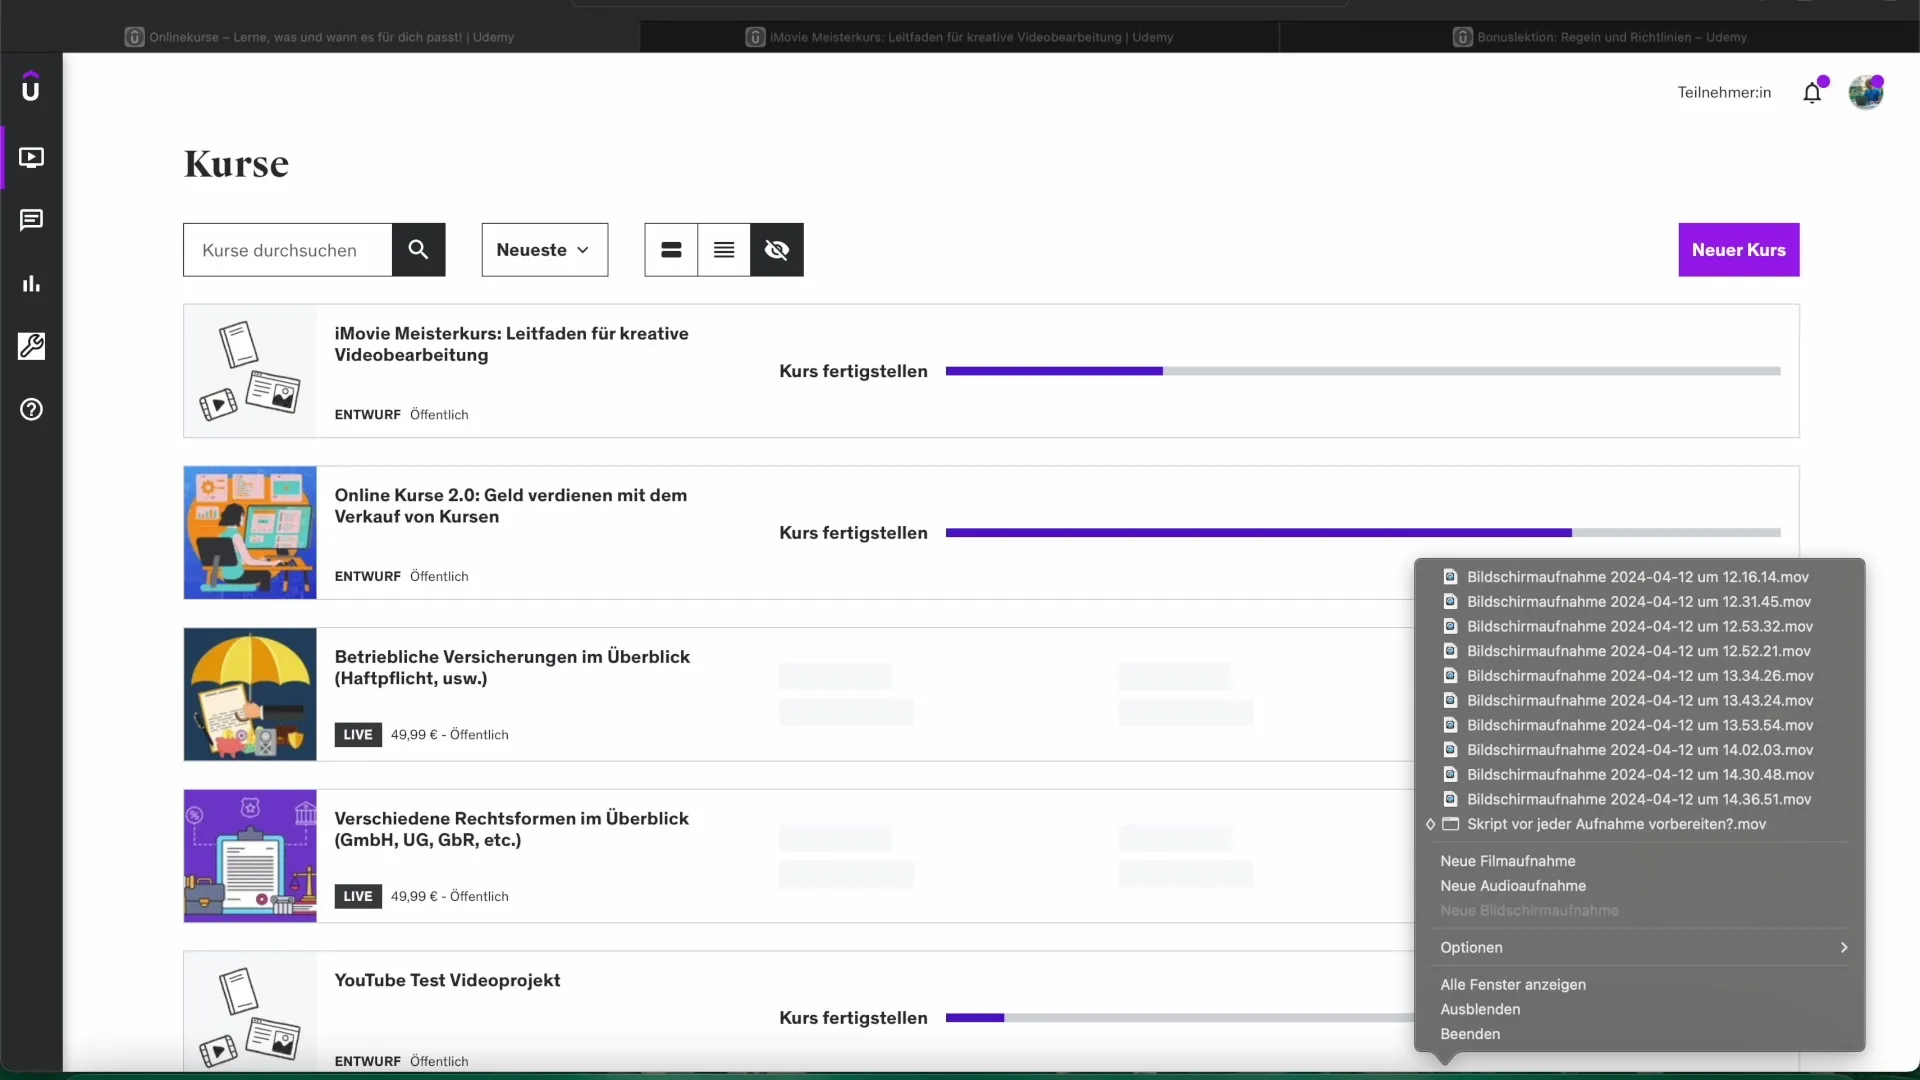The height and width of the screenshot is (1080, 1920).
Task: Open Verschiedene Rechtsformen im Überblick course
Action: 511,829
